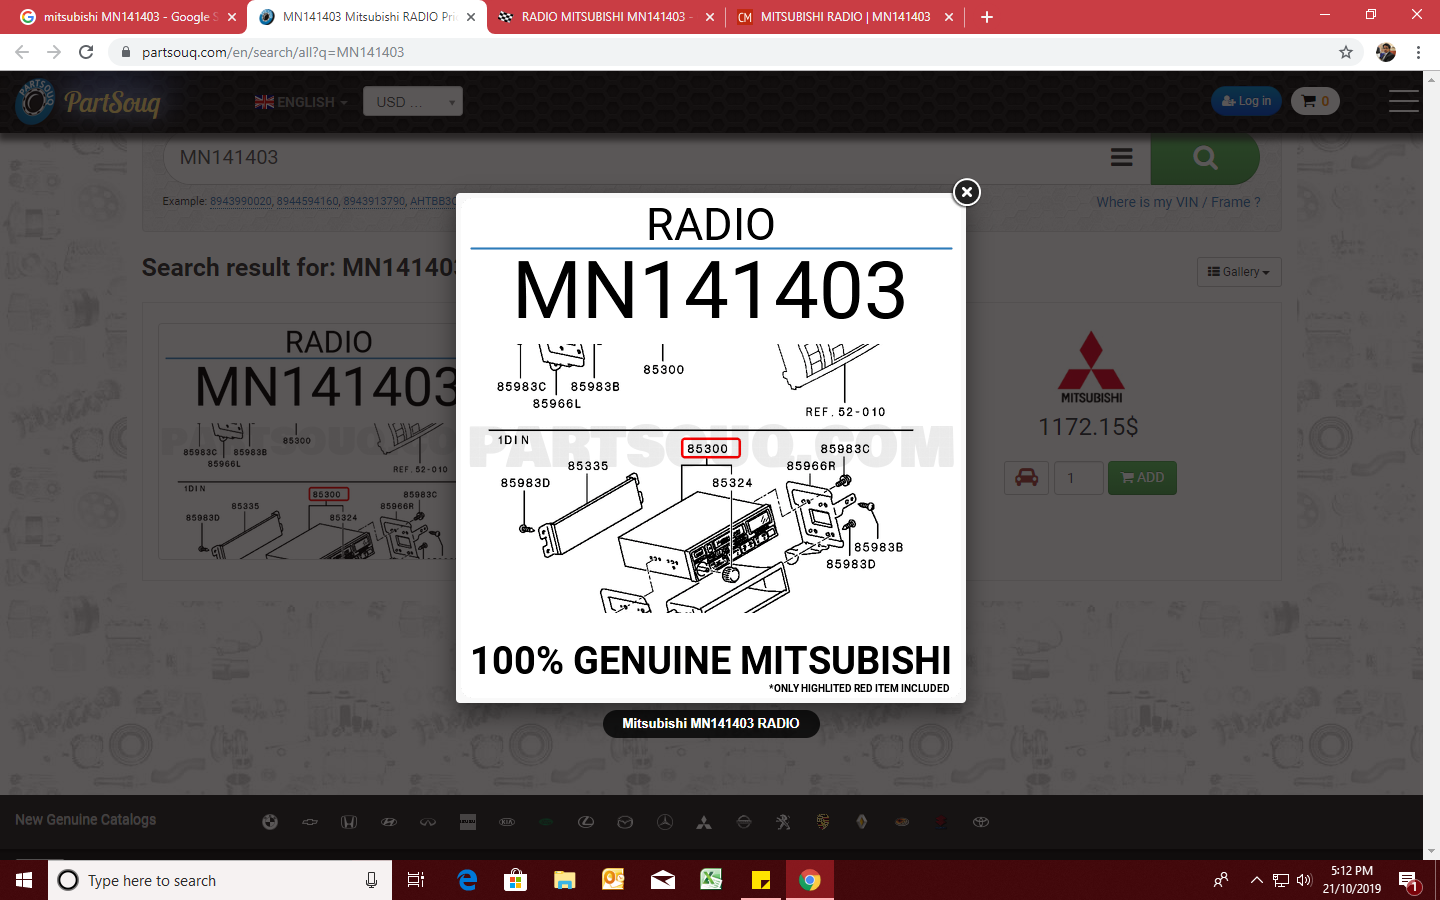This screenshot has width=1440, height=900.
Task: Open File Explorer from taskbar
Action: [x=565, y=880]
